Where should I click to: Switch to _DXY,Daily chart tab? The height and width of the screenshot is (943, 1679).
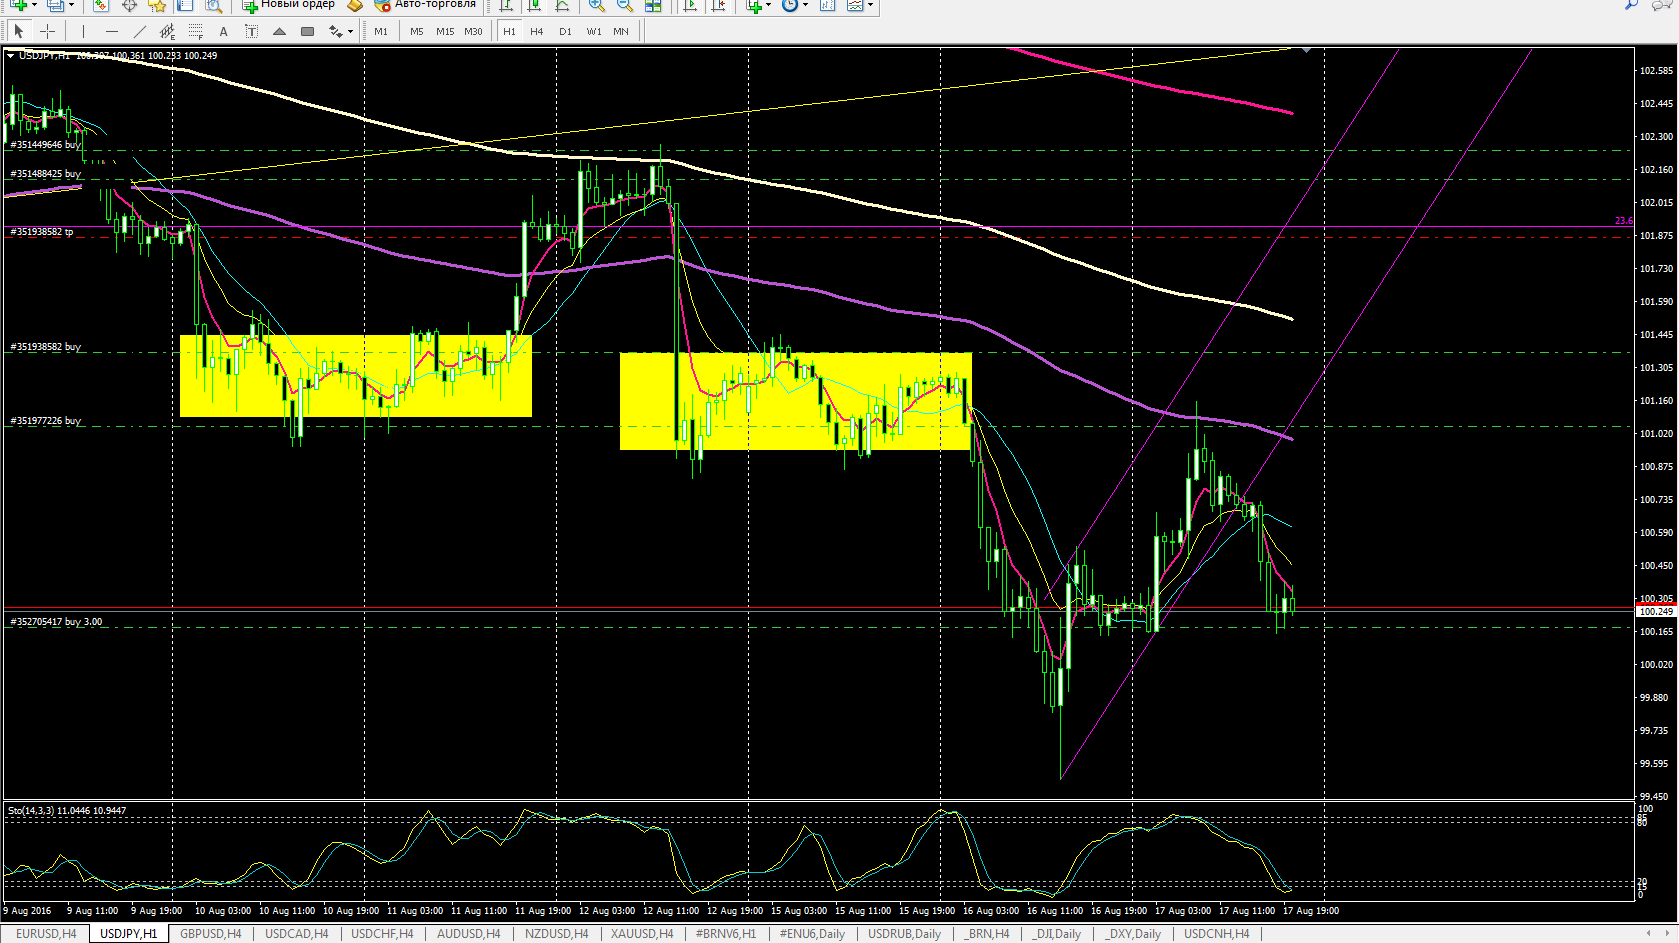coord(1132,934)
